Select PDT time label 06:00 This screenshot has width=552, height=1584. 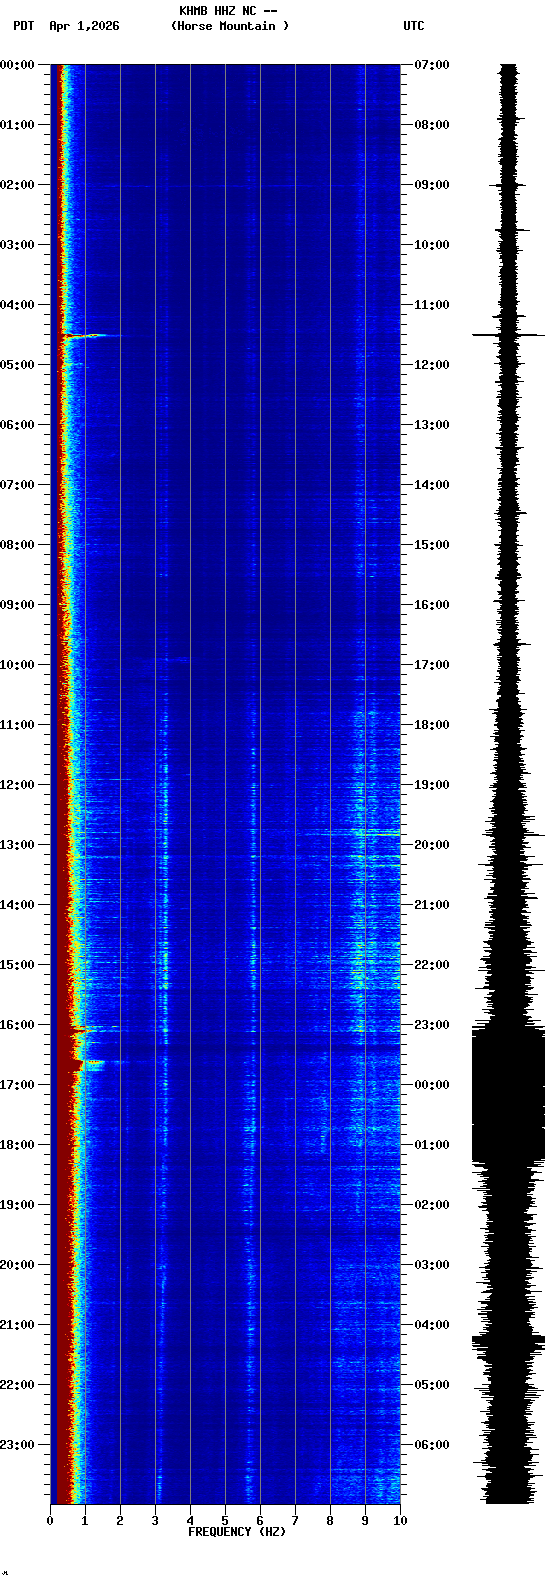(17, 425)
